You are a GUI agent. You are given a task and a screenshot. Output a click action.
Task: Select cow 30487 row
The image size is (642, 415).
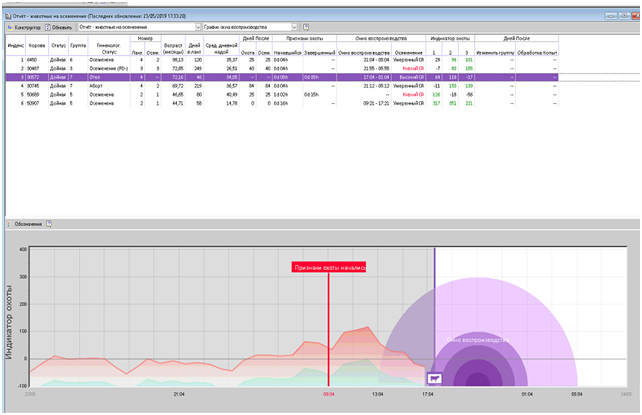click(x=282, y=68)
